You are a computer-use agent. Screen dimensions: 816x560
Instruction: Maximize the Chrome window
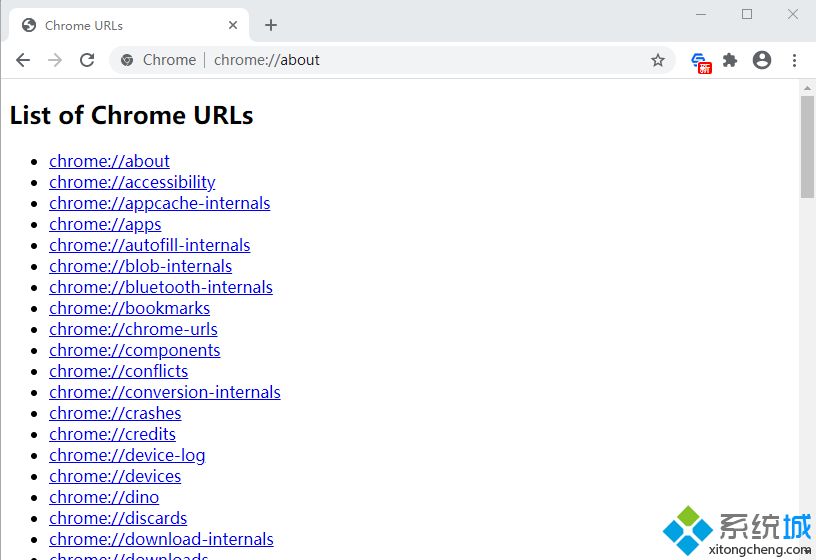point(747,15)
